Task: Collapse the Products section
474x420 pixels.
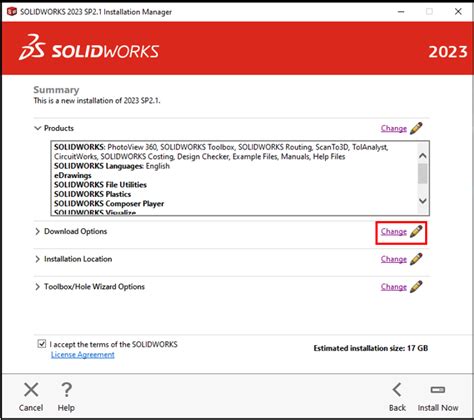Action: (38, 128)
